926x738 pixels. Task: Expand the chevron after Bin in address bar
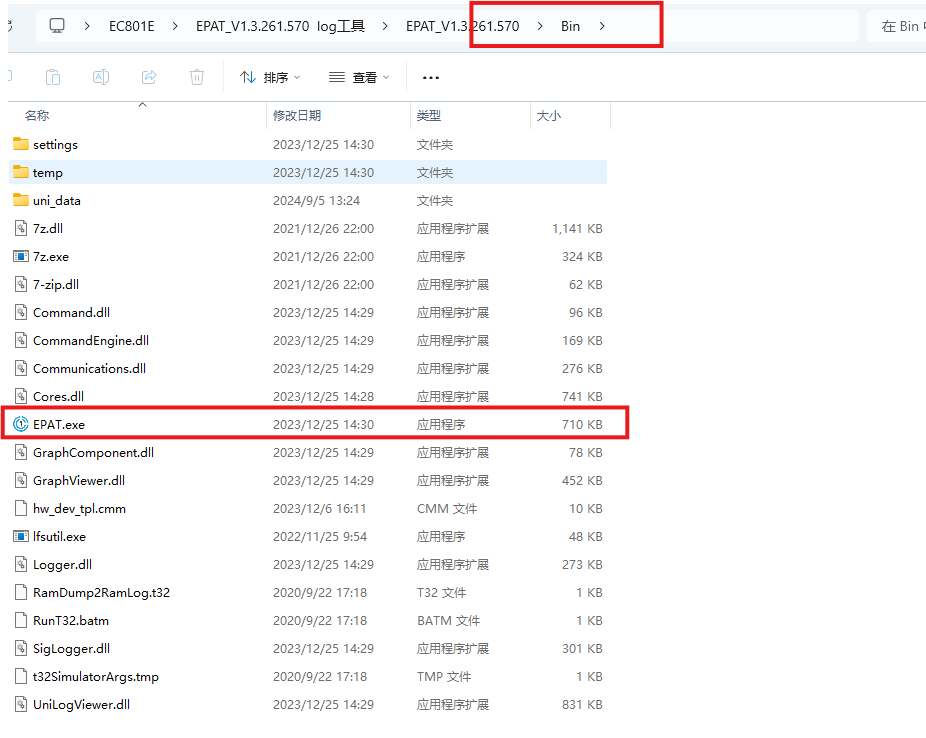click(602, 26)
